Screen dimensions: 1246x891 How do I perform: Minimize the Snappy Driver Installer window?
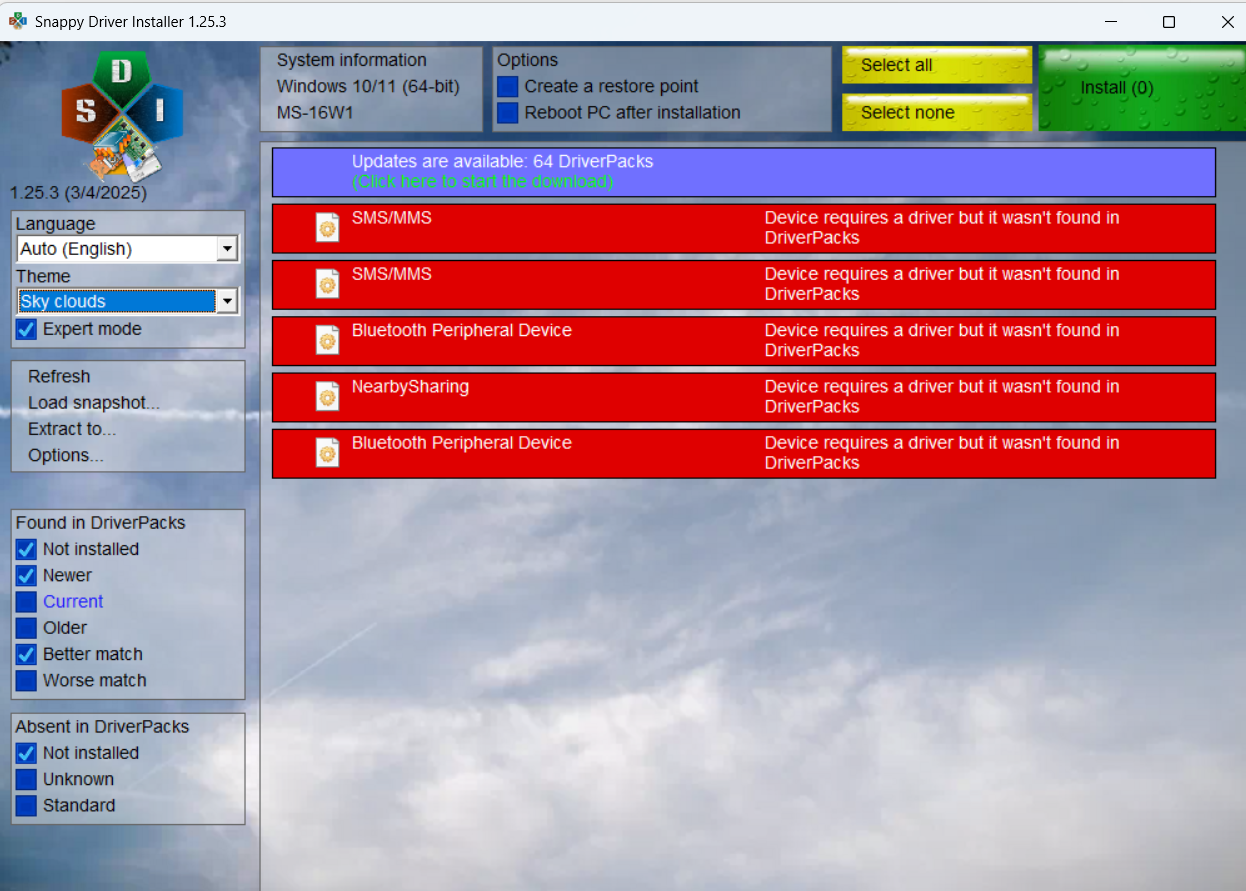1110,21
